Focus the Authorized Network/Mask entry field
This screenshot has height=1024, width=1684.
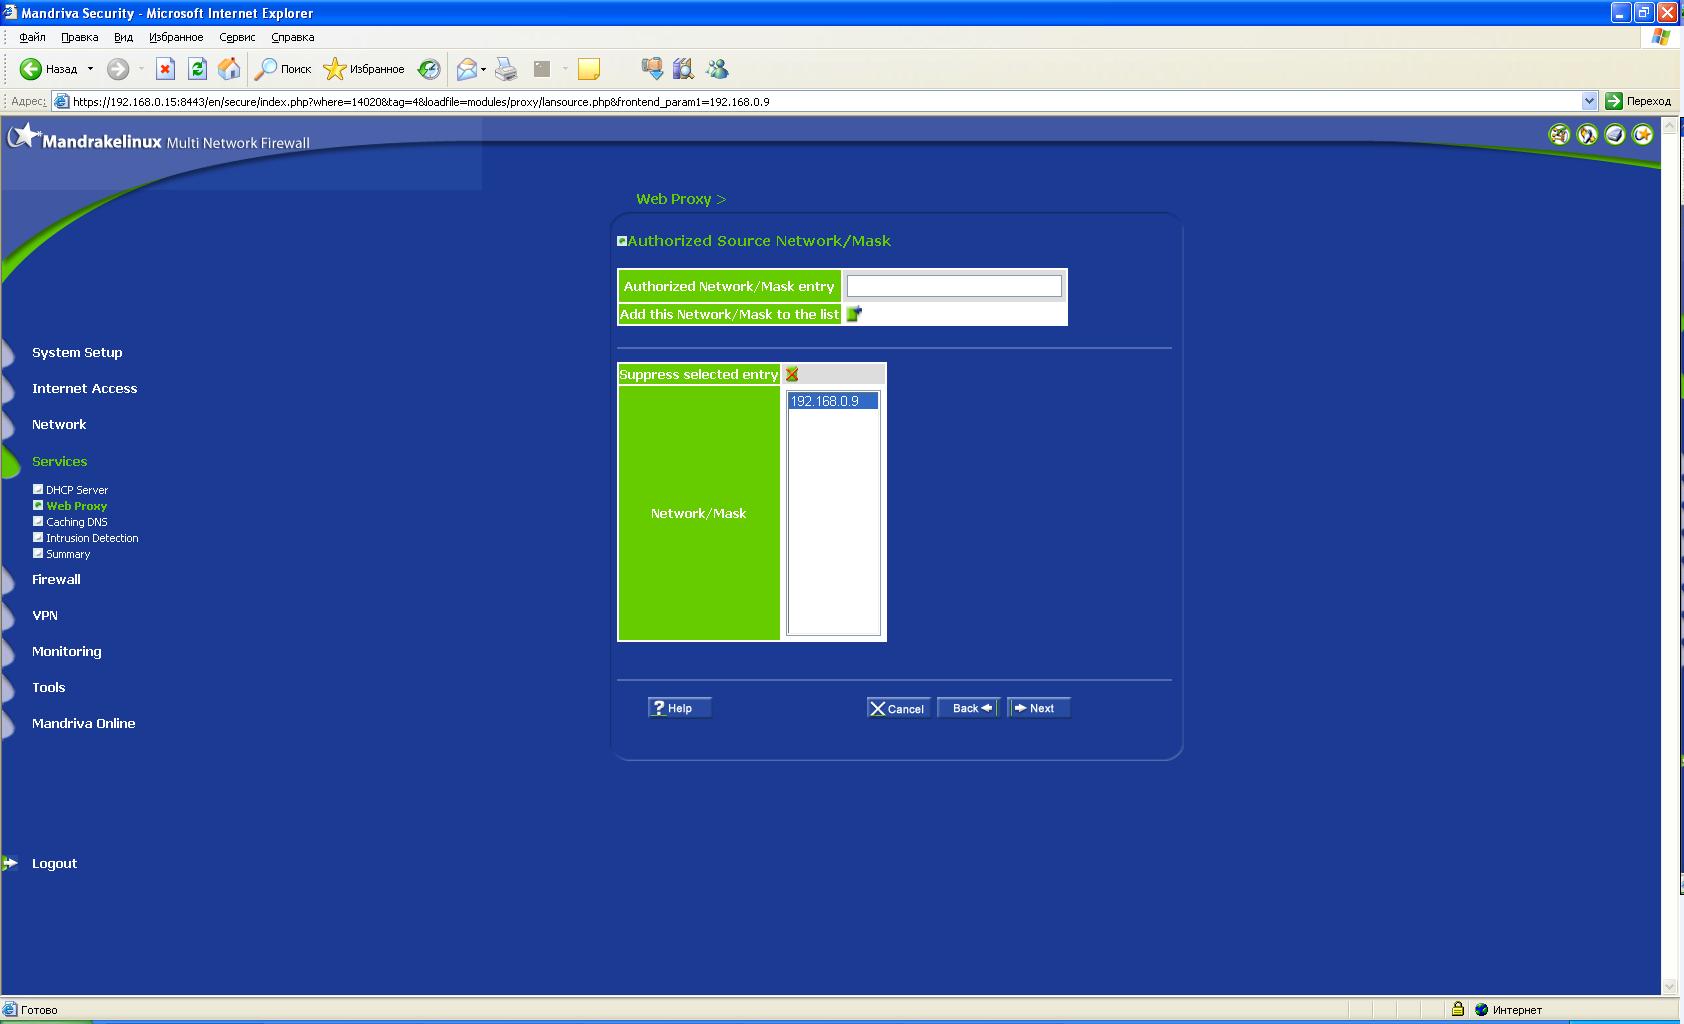[x=954, y=286]
